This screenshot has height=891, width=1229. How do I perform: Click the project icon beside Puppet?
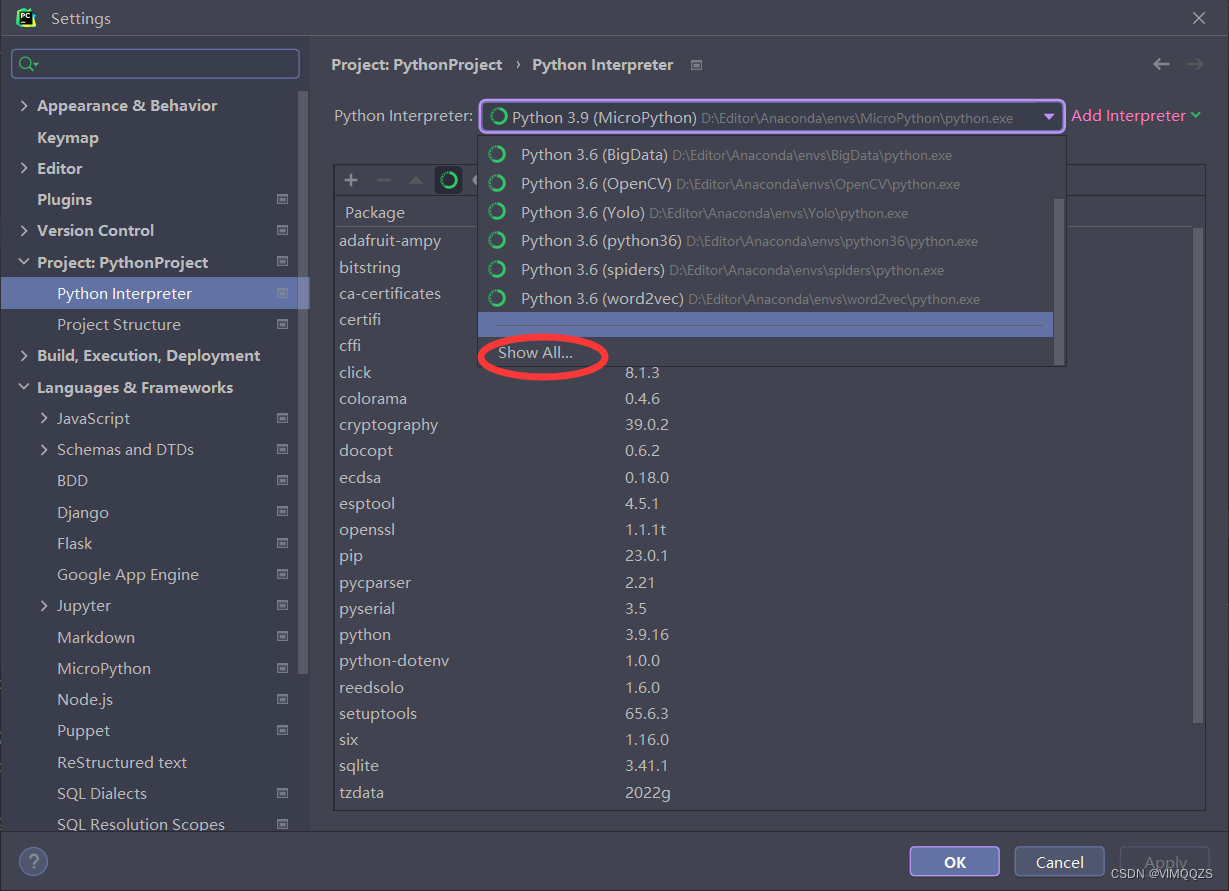pyautogui.click(x=282, y=731)
